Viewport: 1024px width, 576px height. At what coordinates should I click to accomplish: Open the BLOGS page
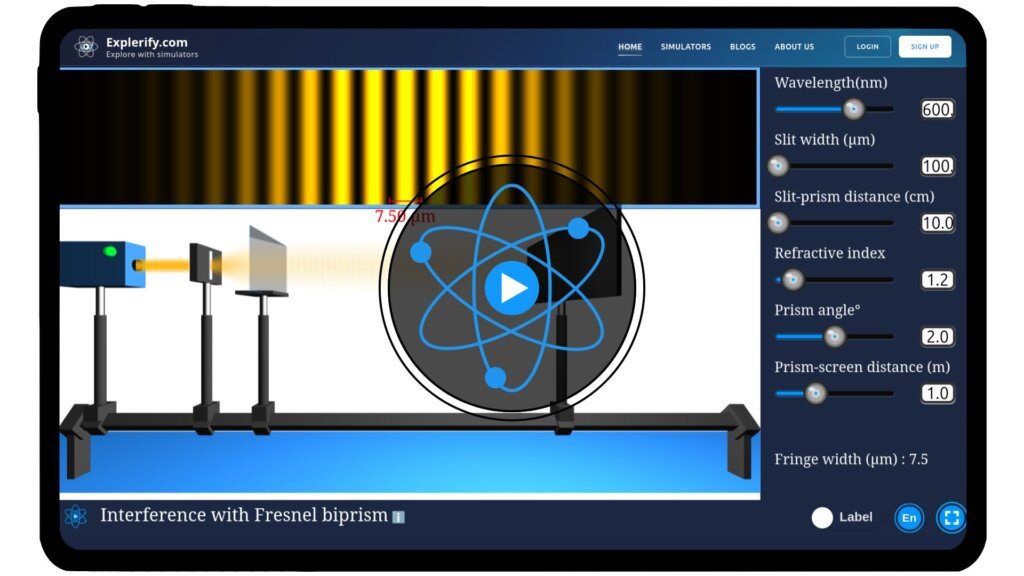point(742,46)
